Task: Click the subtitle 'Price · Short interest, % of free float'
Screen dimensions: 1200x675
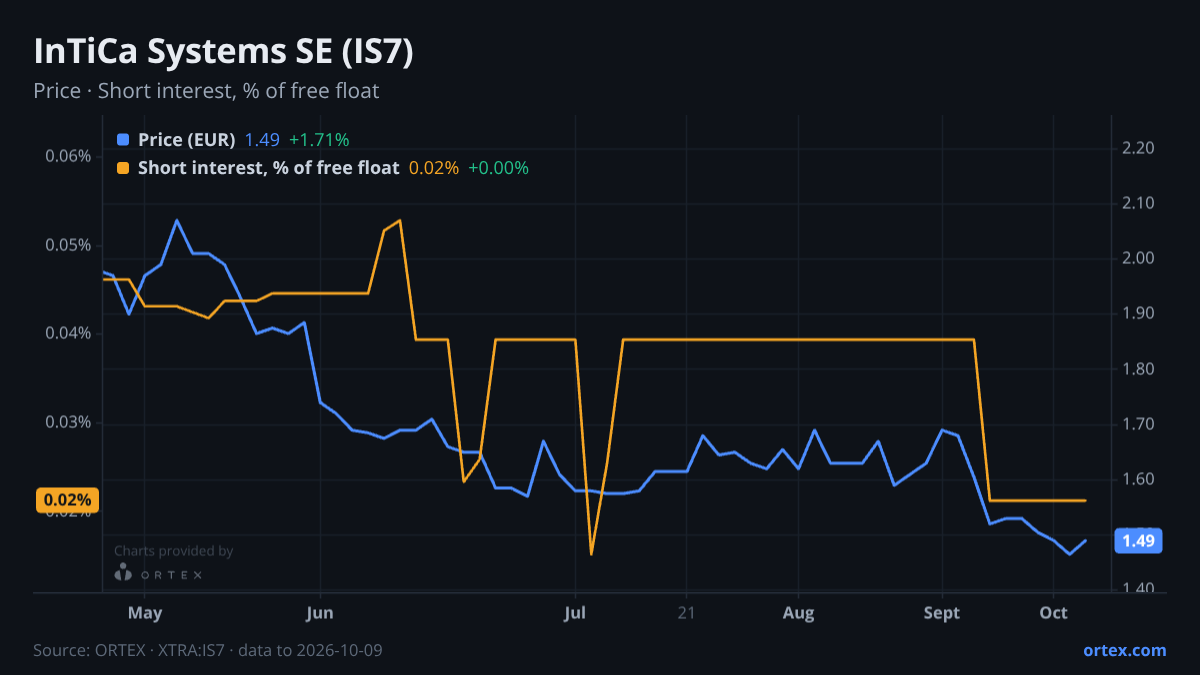Action: (206, 91)
